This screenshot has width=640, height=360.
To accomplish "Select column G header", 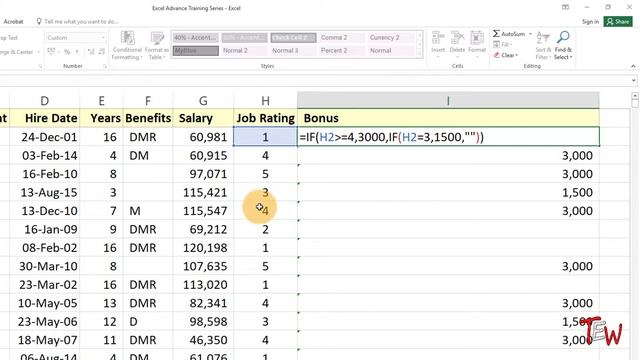I will (203, 100).
